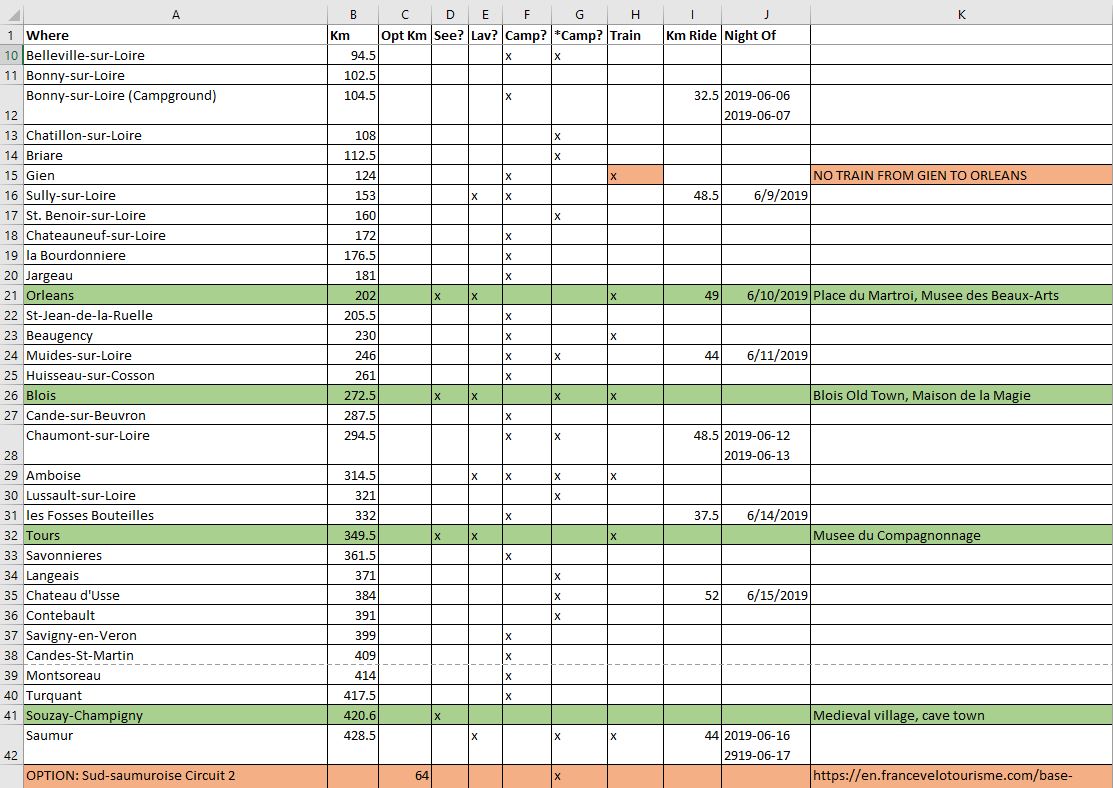Click the "Musee du Compagnonnage" note cell
This screenshot has width=1113, height=788.
pyautogui.click(x=897, y=535)
